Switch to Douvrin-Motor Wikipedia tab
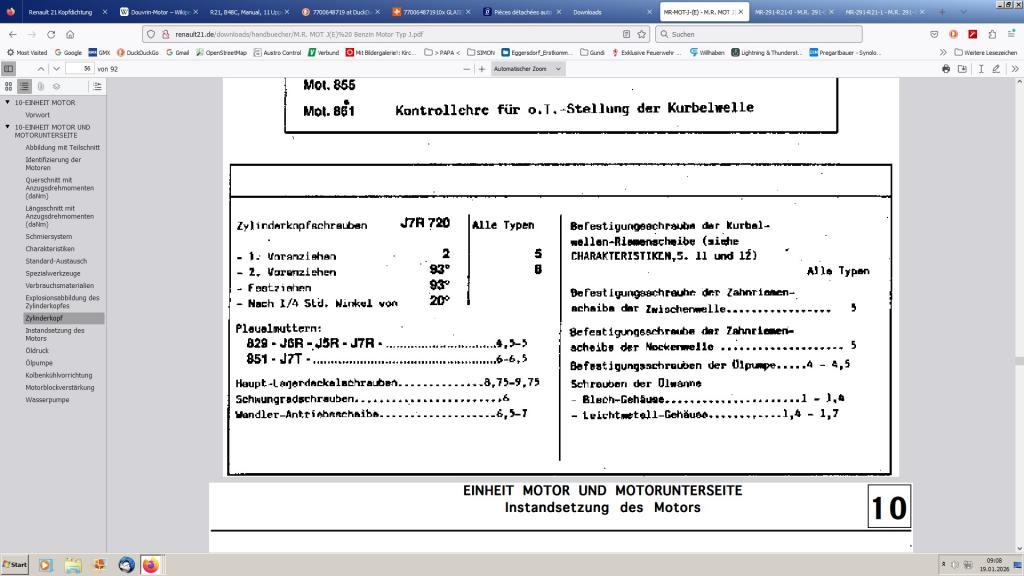The width and height of the screenshot is (1024, 576). (x=154, y=12)
